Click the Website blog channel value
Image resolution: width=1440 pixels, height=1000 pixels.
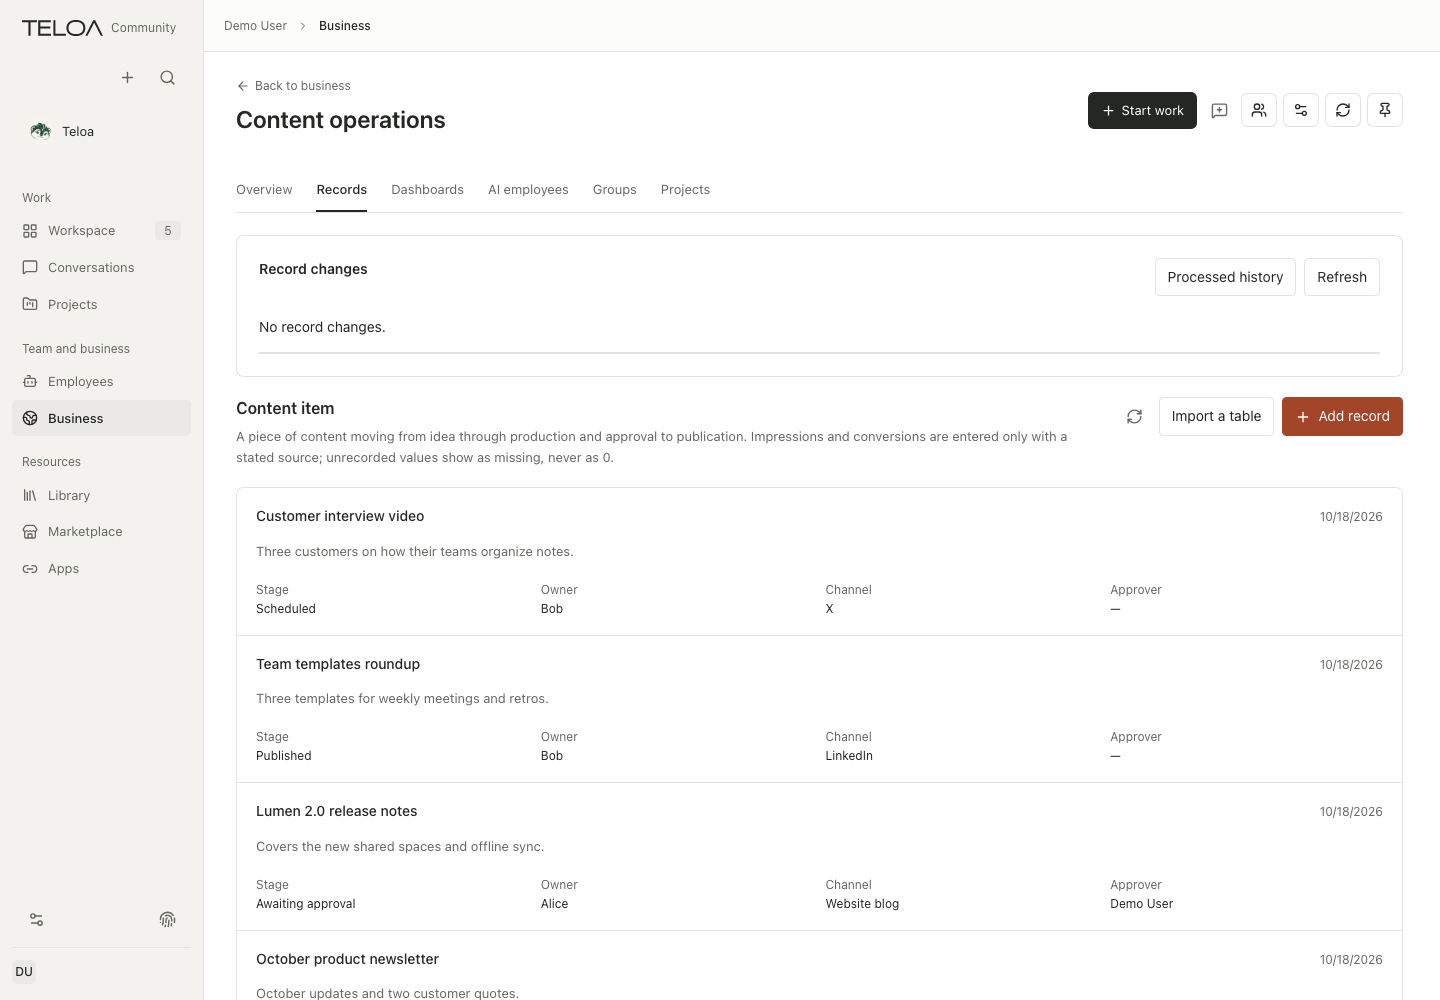pos(862,904)
